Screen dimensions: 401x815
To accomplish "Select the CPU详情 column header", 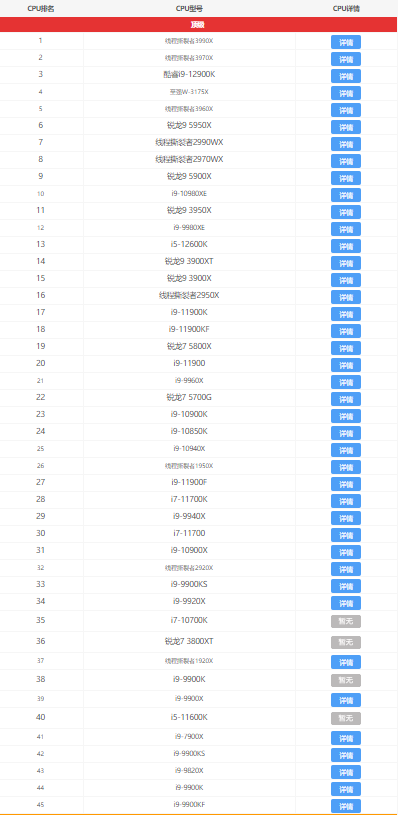I will (346, 9).
